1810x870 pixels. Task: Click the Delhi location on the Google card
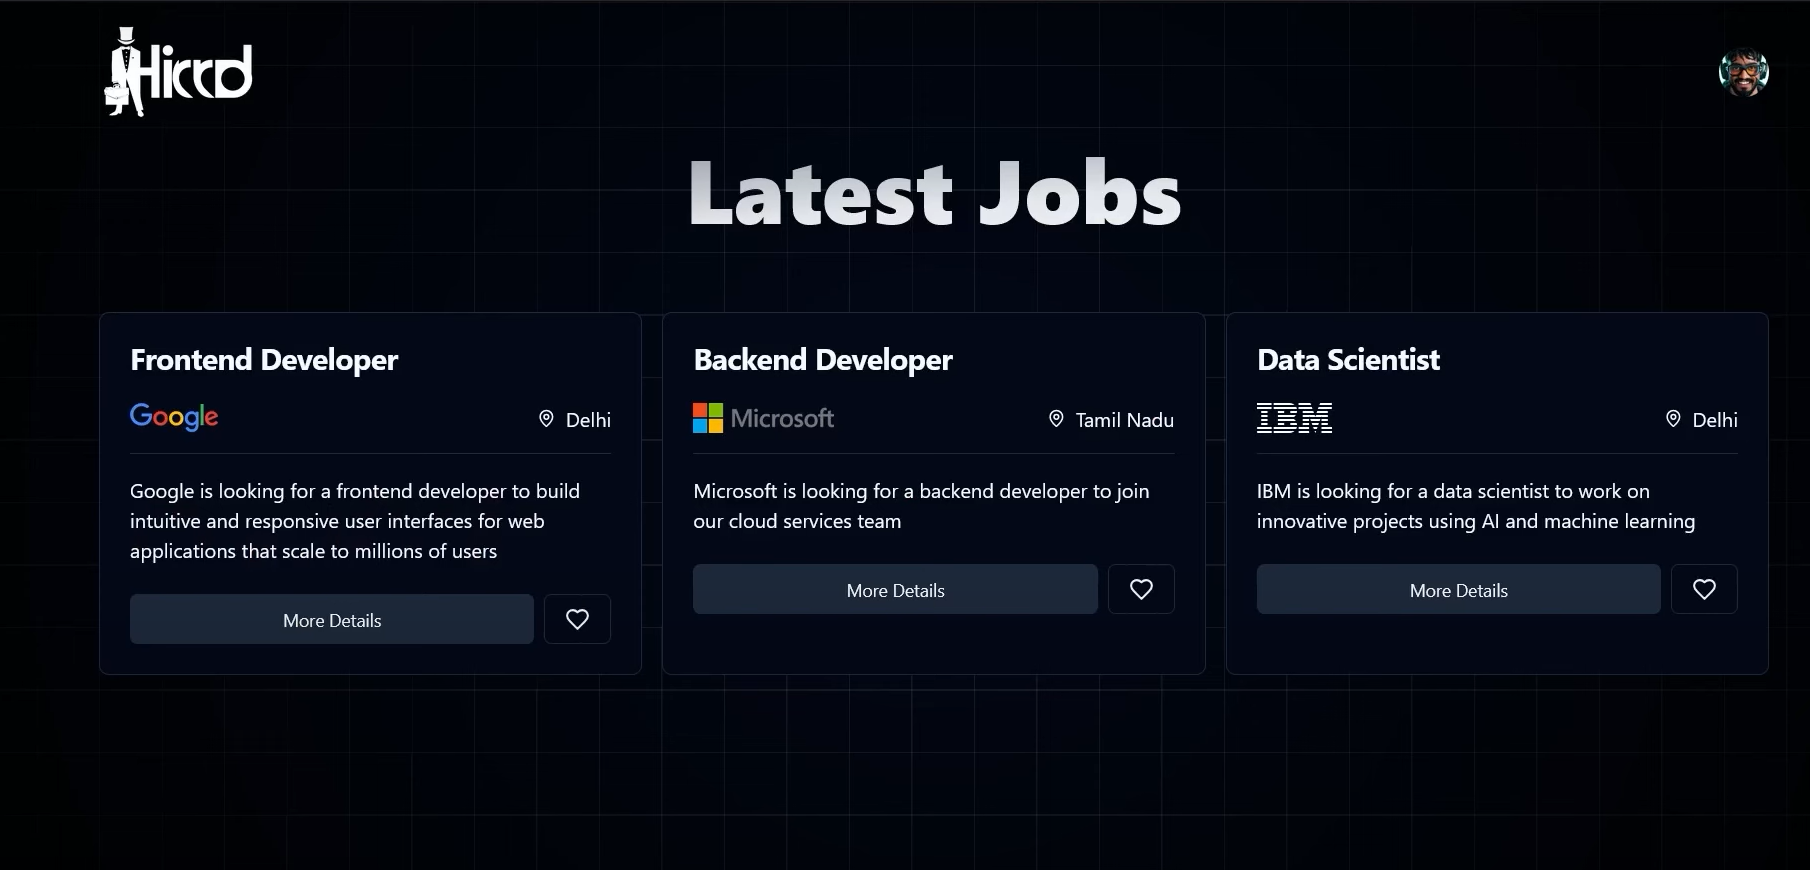click(x=588, y=420)
